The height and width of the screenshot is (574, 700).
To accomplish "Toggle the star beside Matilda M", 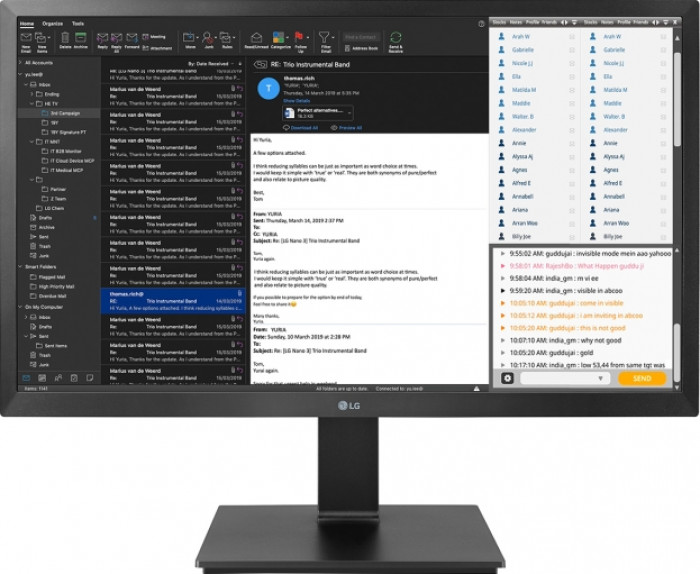I will click(x=572, y=89).
